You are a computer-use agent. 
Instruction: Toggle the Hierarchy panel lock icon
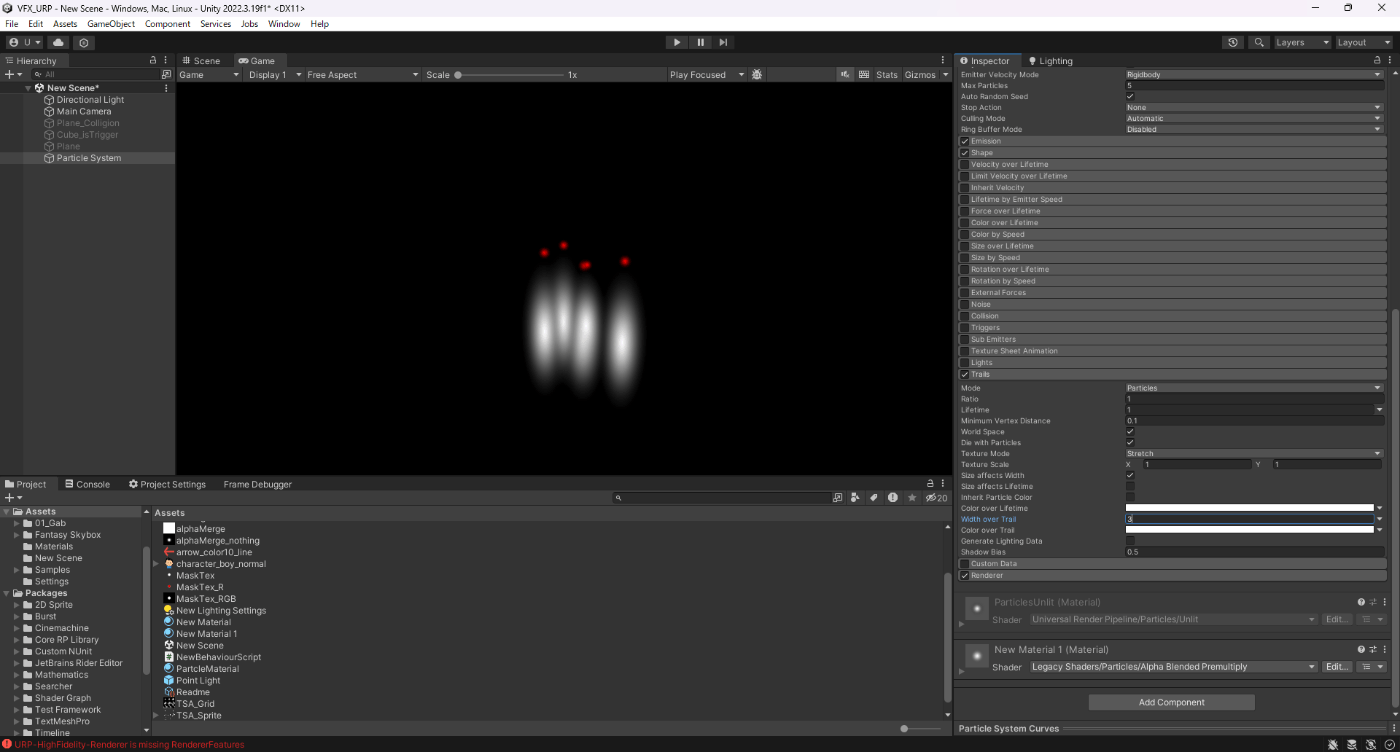[x=153, y=60]
